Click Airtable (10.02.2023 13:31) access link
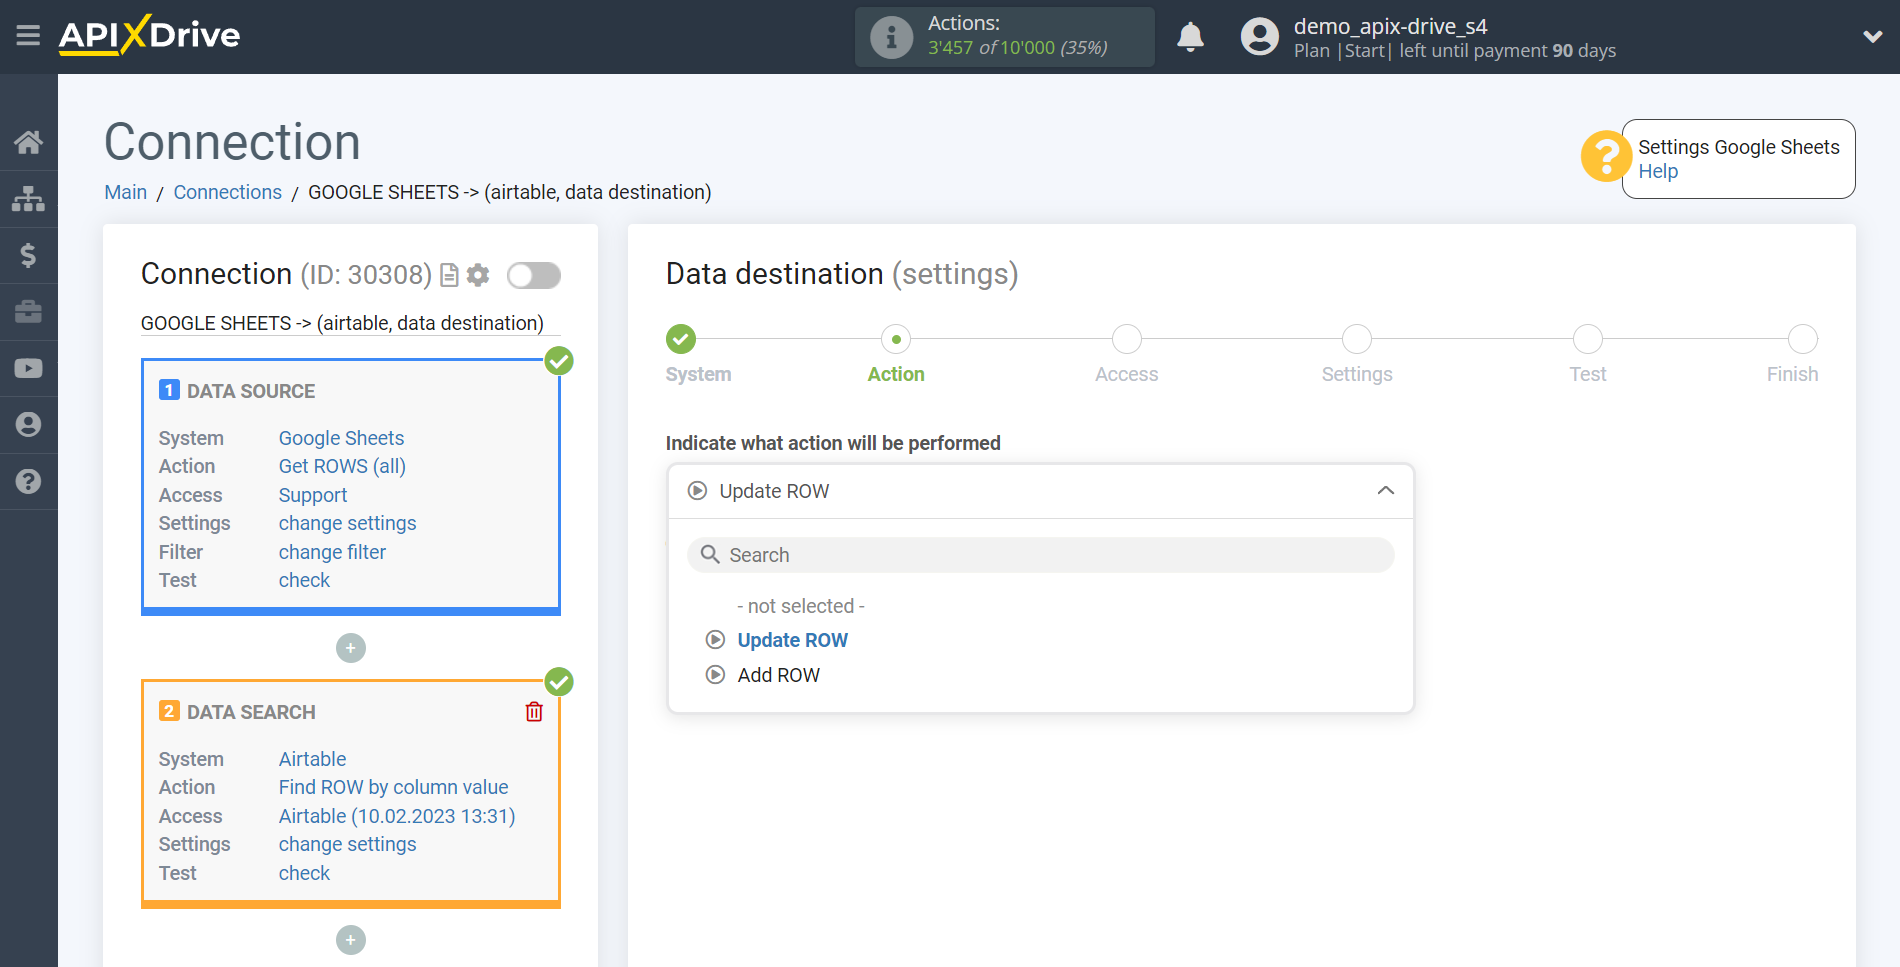The width and height of the screenshot is (1900, 967). click(397, 816)
